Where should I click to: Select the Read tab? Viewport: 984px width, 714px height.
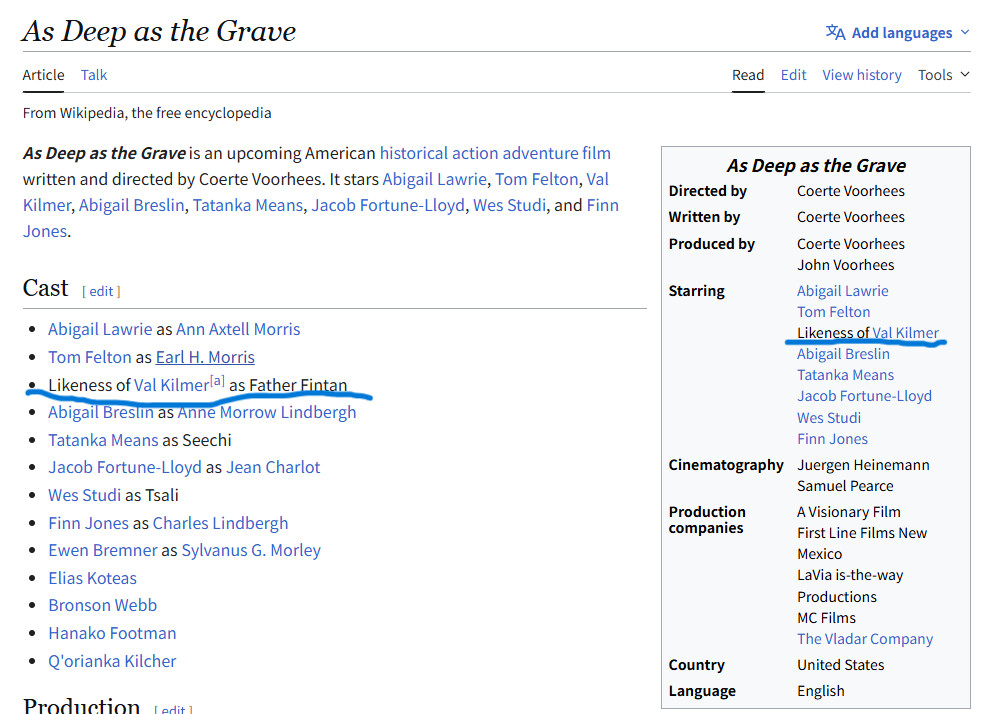(x=748, y=75)
